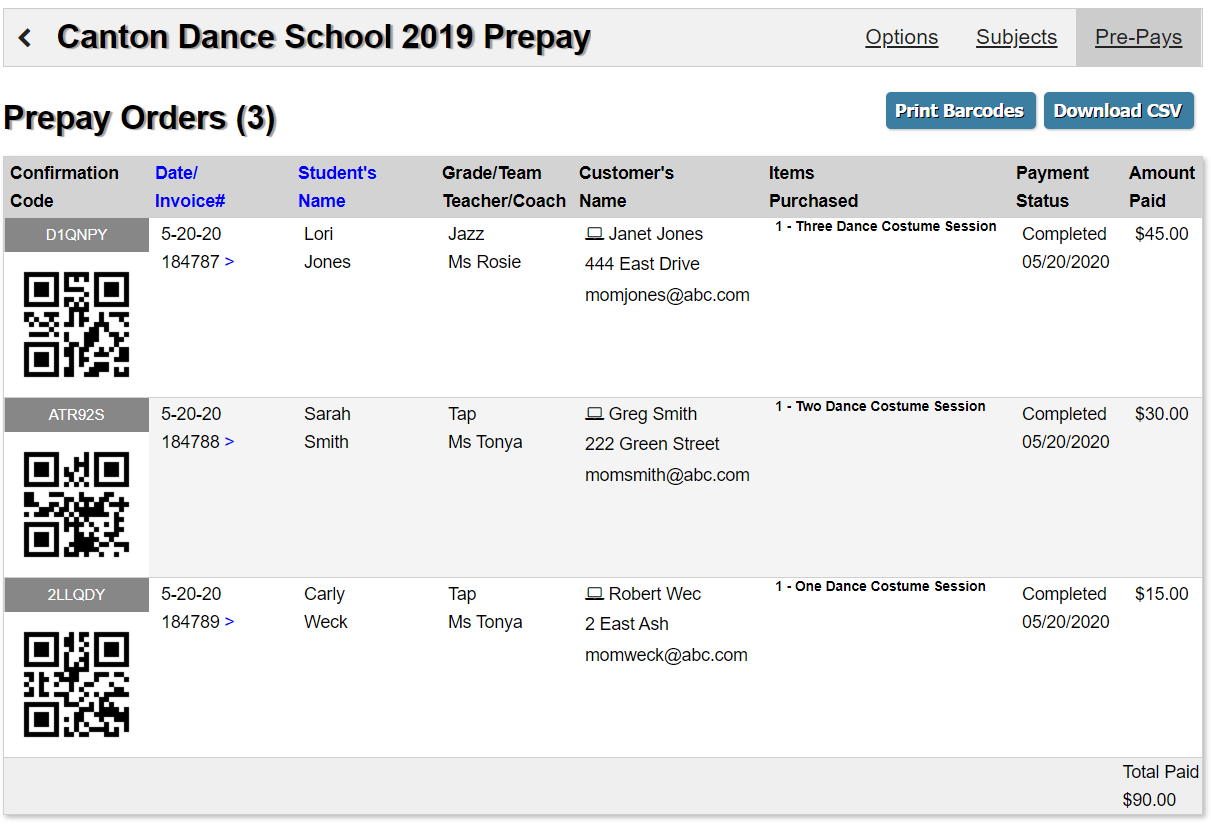Image resolution: width=1211 pixels, height=825 pixels.
Task: Click confirmation code D1QNPY label
Action: point(76,235)
